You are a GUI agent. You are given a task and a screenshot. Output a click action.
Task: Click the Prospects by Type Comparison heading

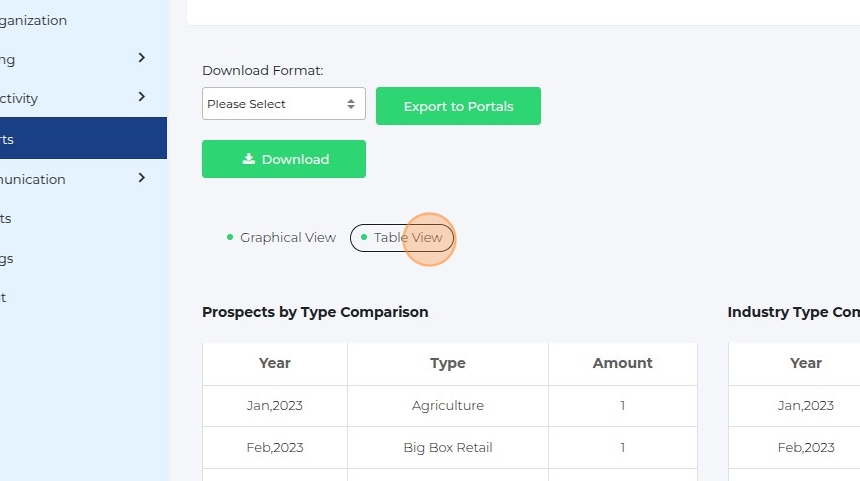315,312
